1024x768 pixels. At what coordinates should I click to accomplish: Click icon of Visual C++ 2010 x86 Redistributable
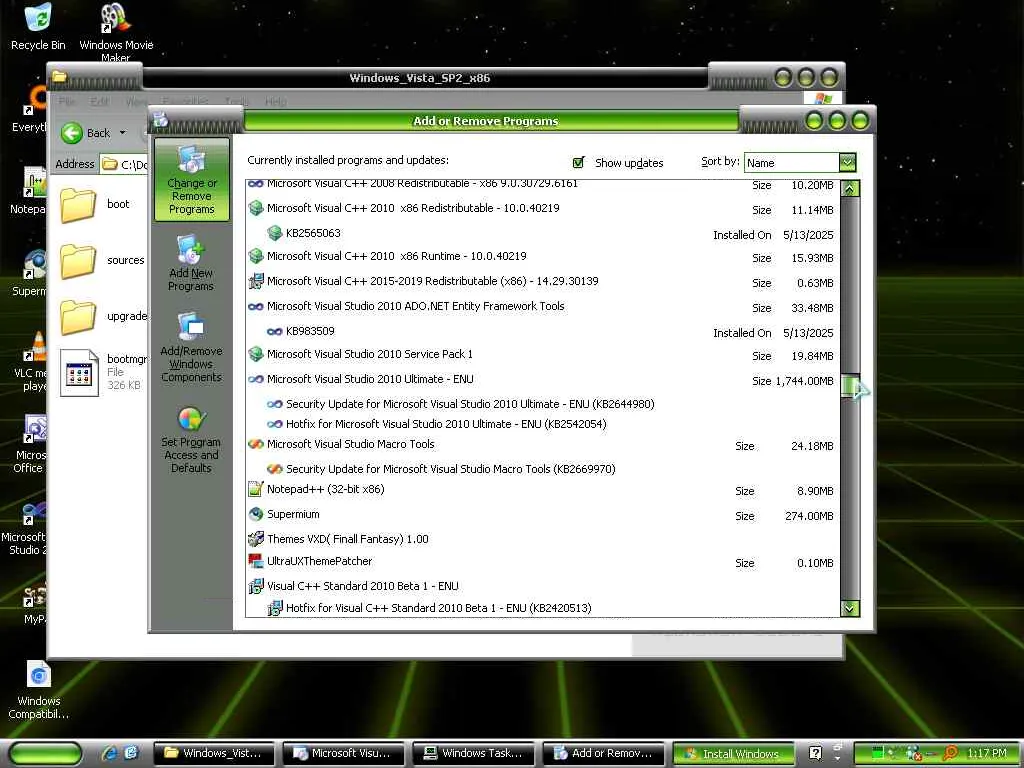pyautogui.click(x=256, y=208)
